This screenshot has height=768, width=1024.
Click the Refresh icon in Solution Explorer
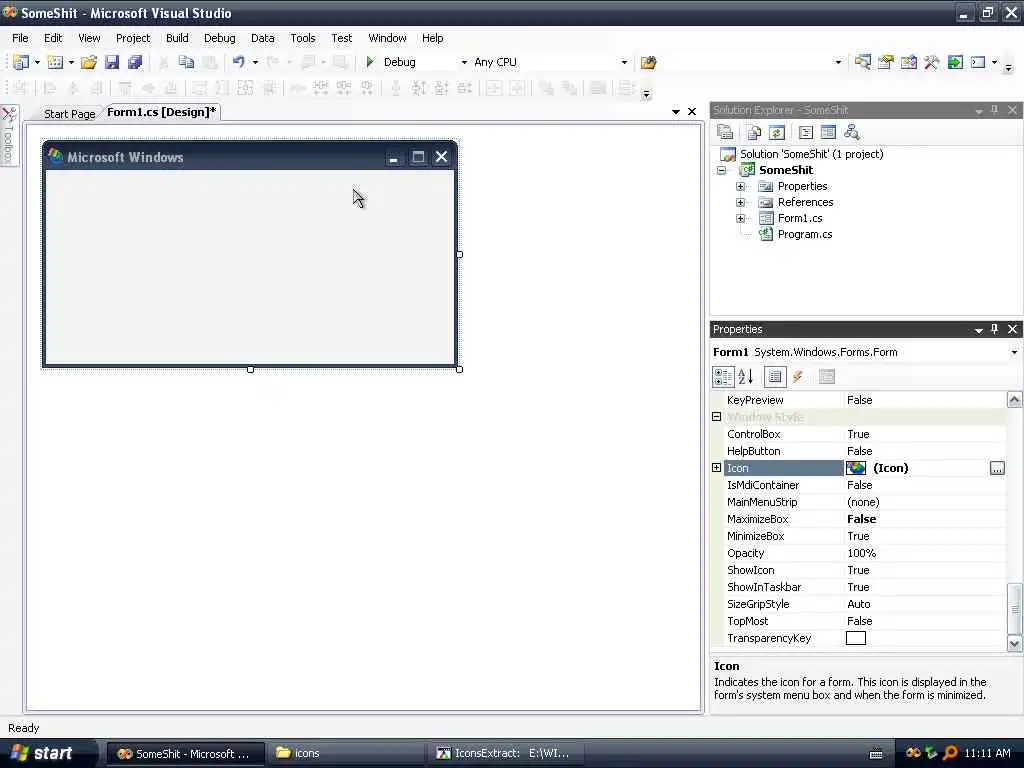(776, 132)
